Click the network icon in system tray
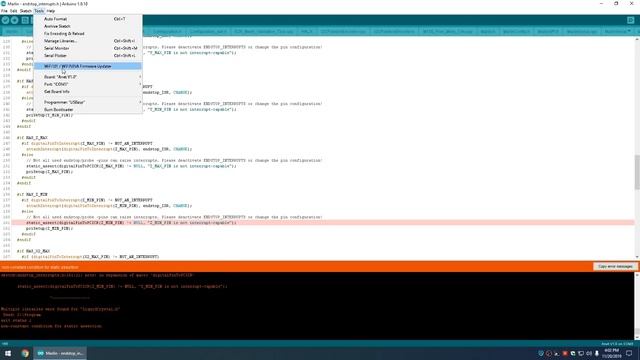This screenshot has width=640, height=360. (x=581, y=353)
